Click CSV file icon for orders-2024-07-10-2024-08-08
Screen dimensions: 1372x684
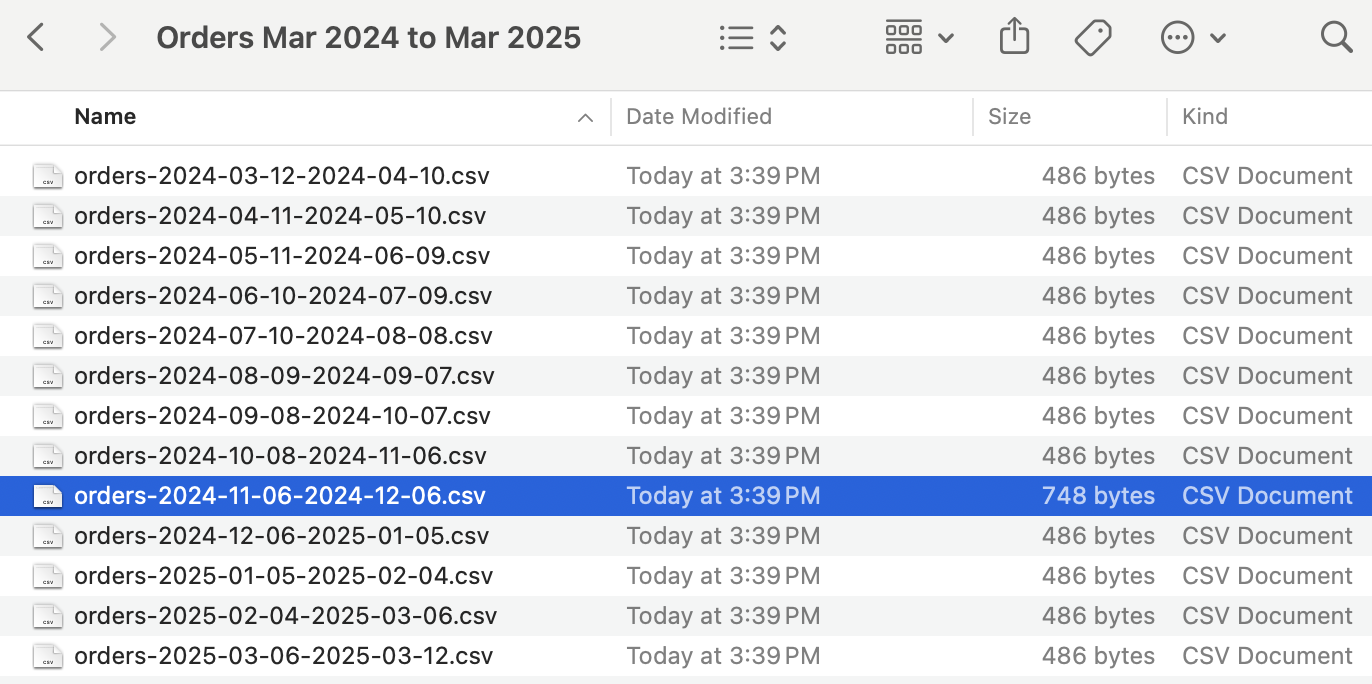point(47,336)
